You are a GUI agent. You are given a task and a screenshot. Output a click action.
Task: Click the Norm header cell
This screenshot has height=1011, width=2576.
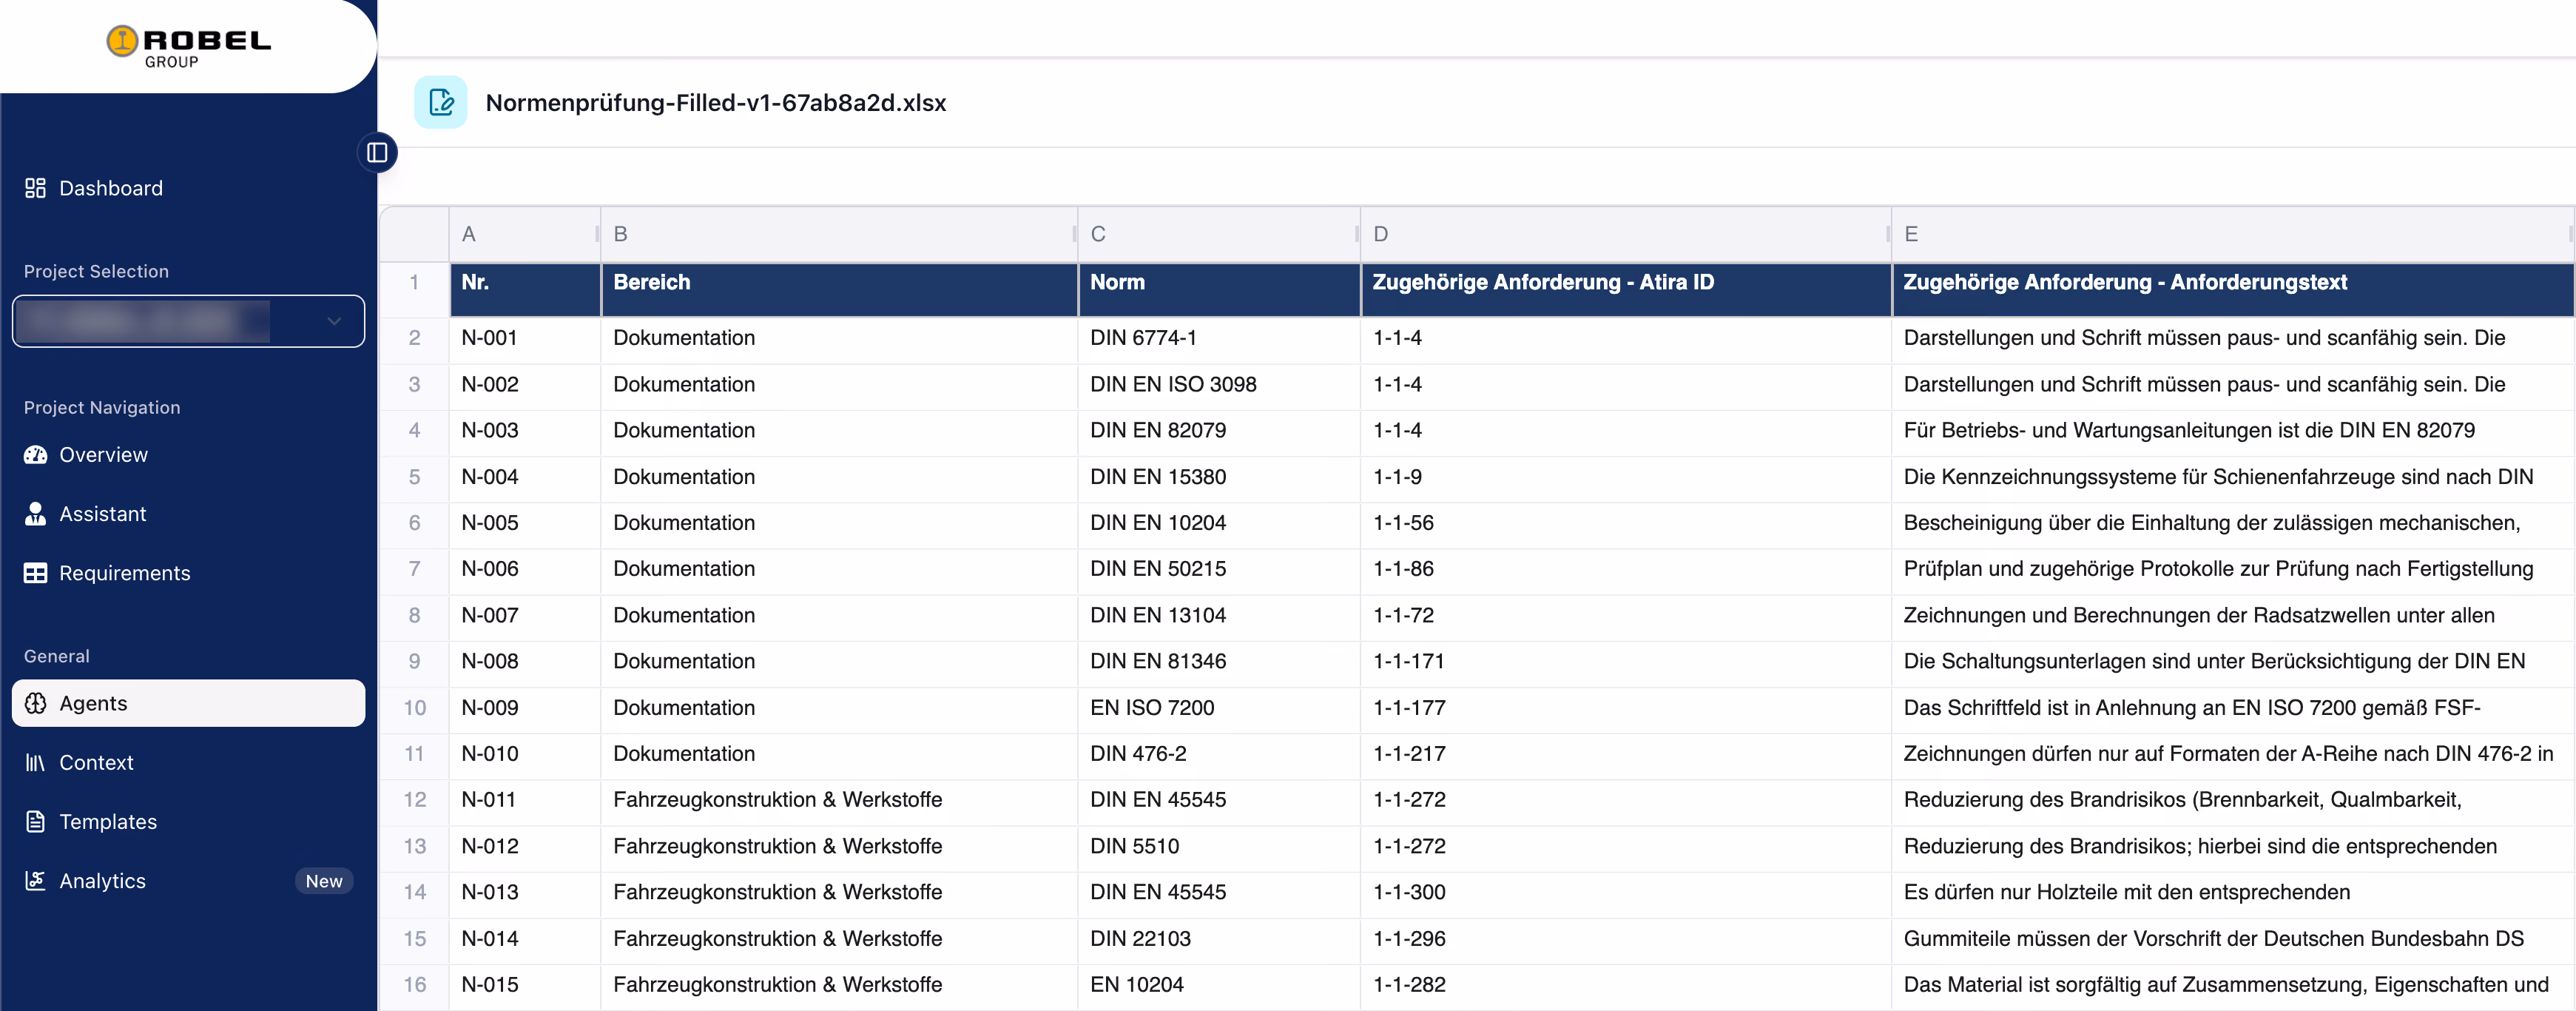[x=1219, y=289]
